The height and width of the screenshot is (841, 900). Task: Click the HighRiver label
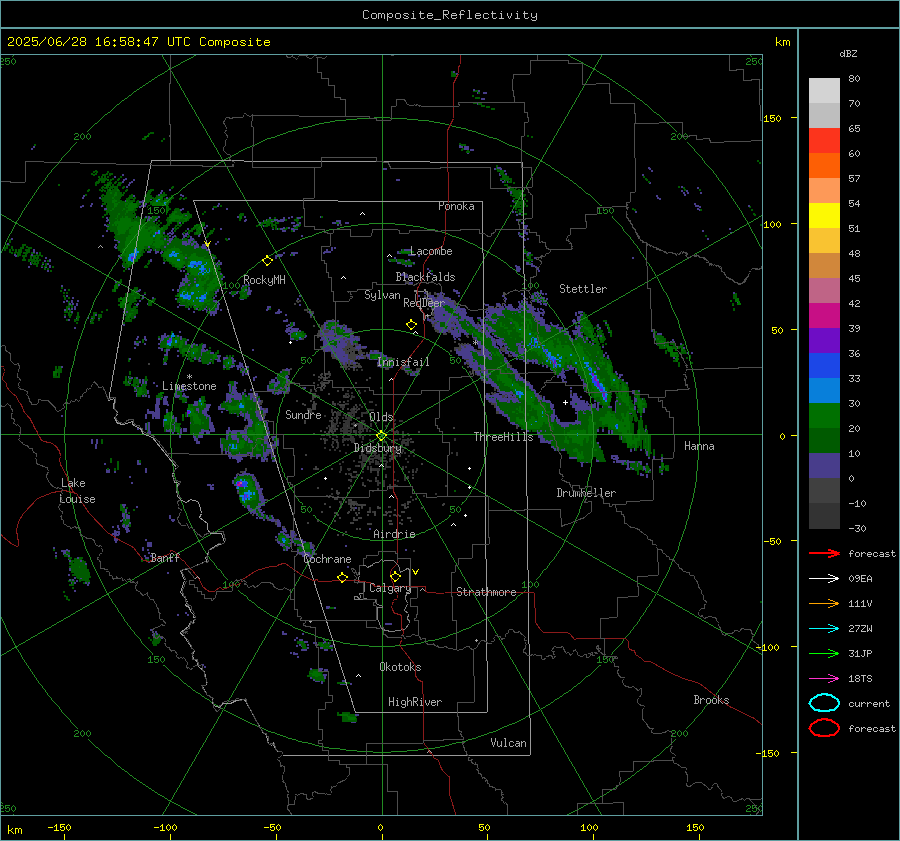(415, 702)
